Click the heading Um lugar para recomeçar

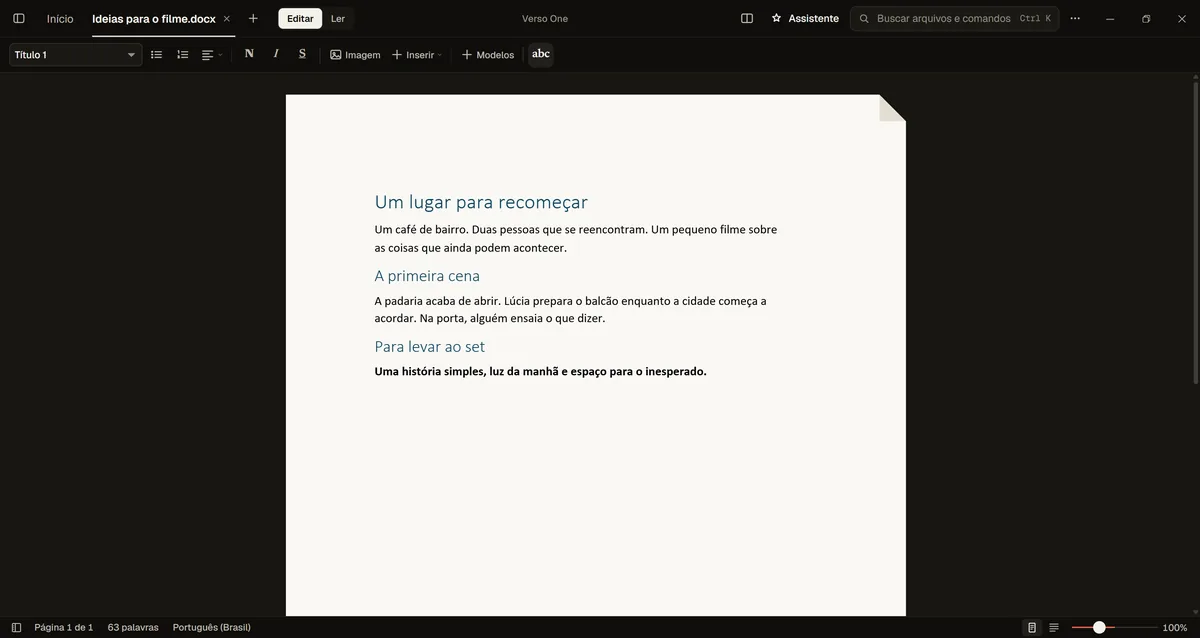pyautogui.click(x=481, y=202)
